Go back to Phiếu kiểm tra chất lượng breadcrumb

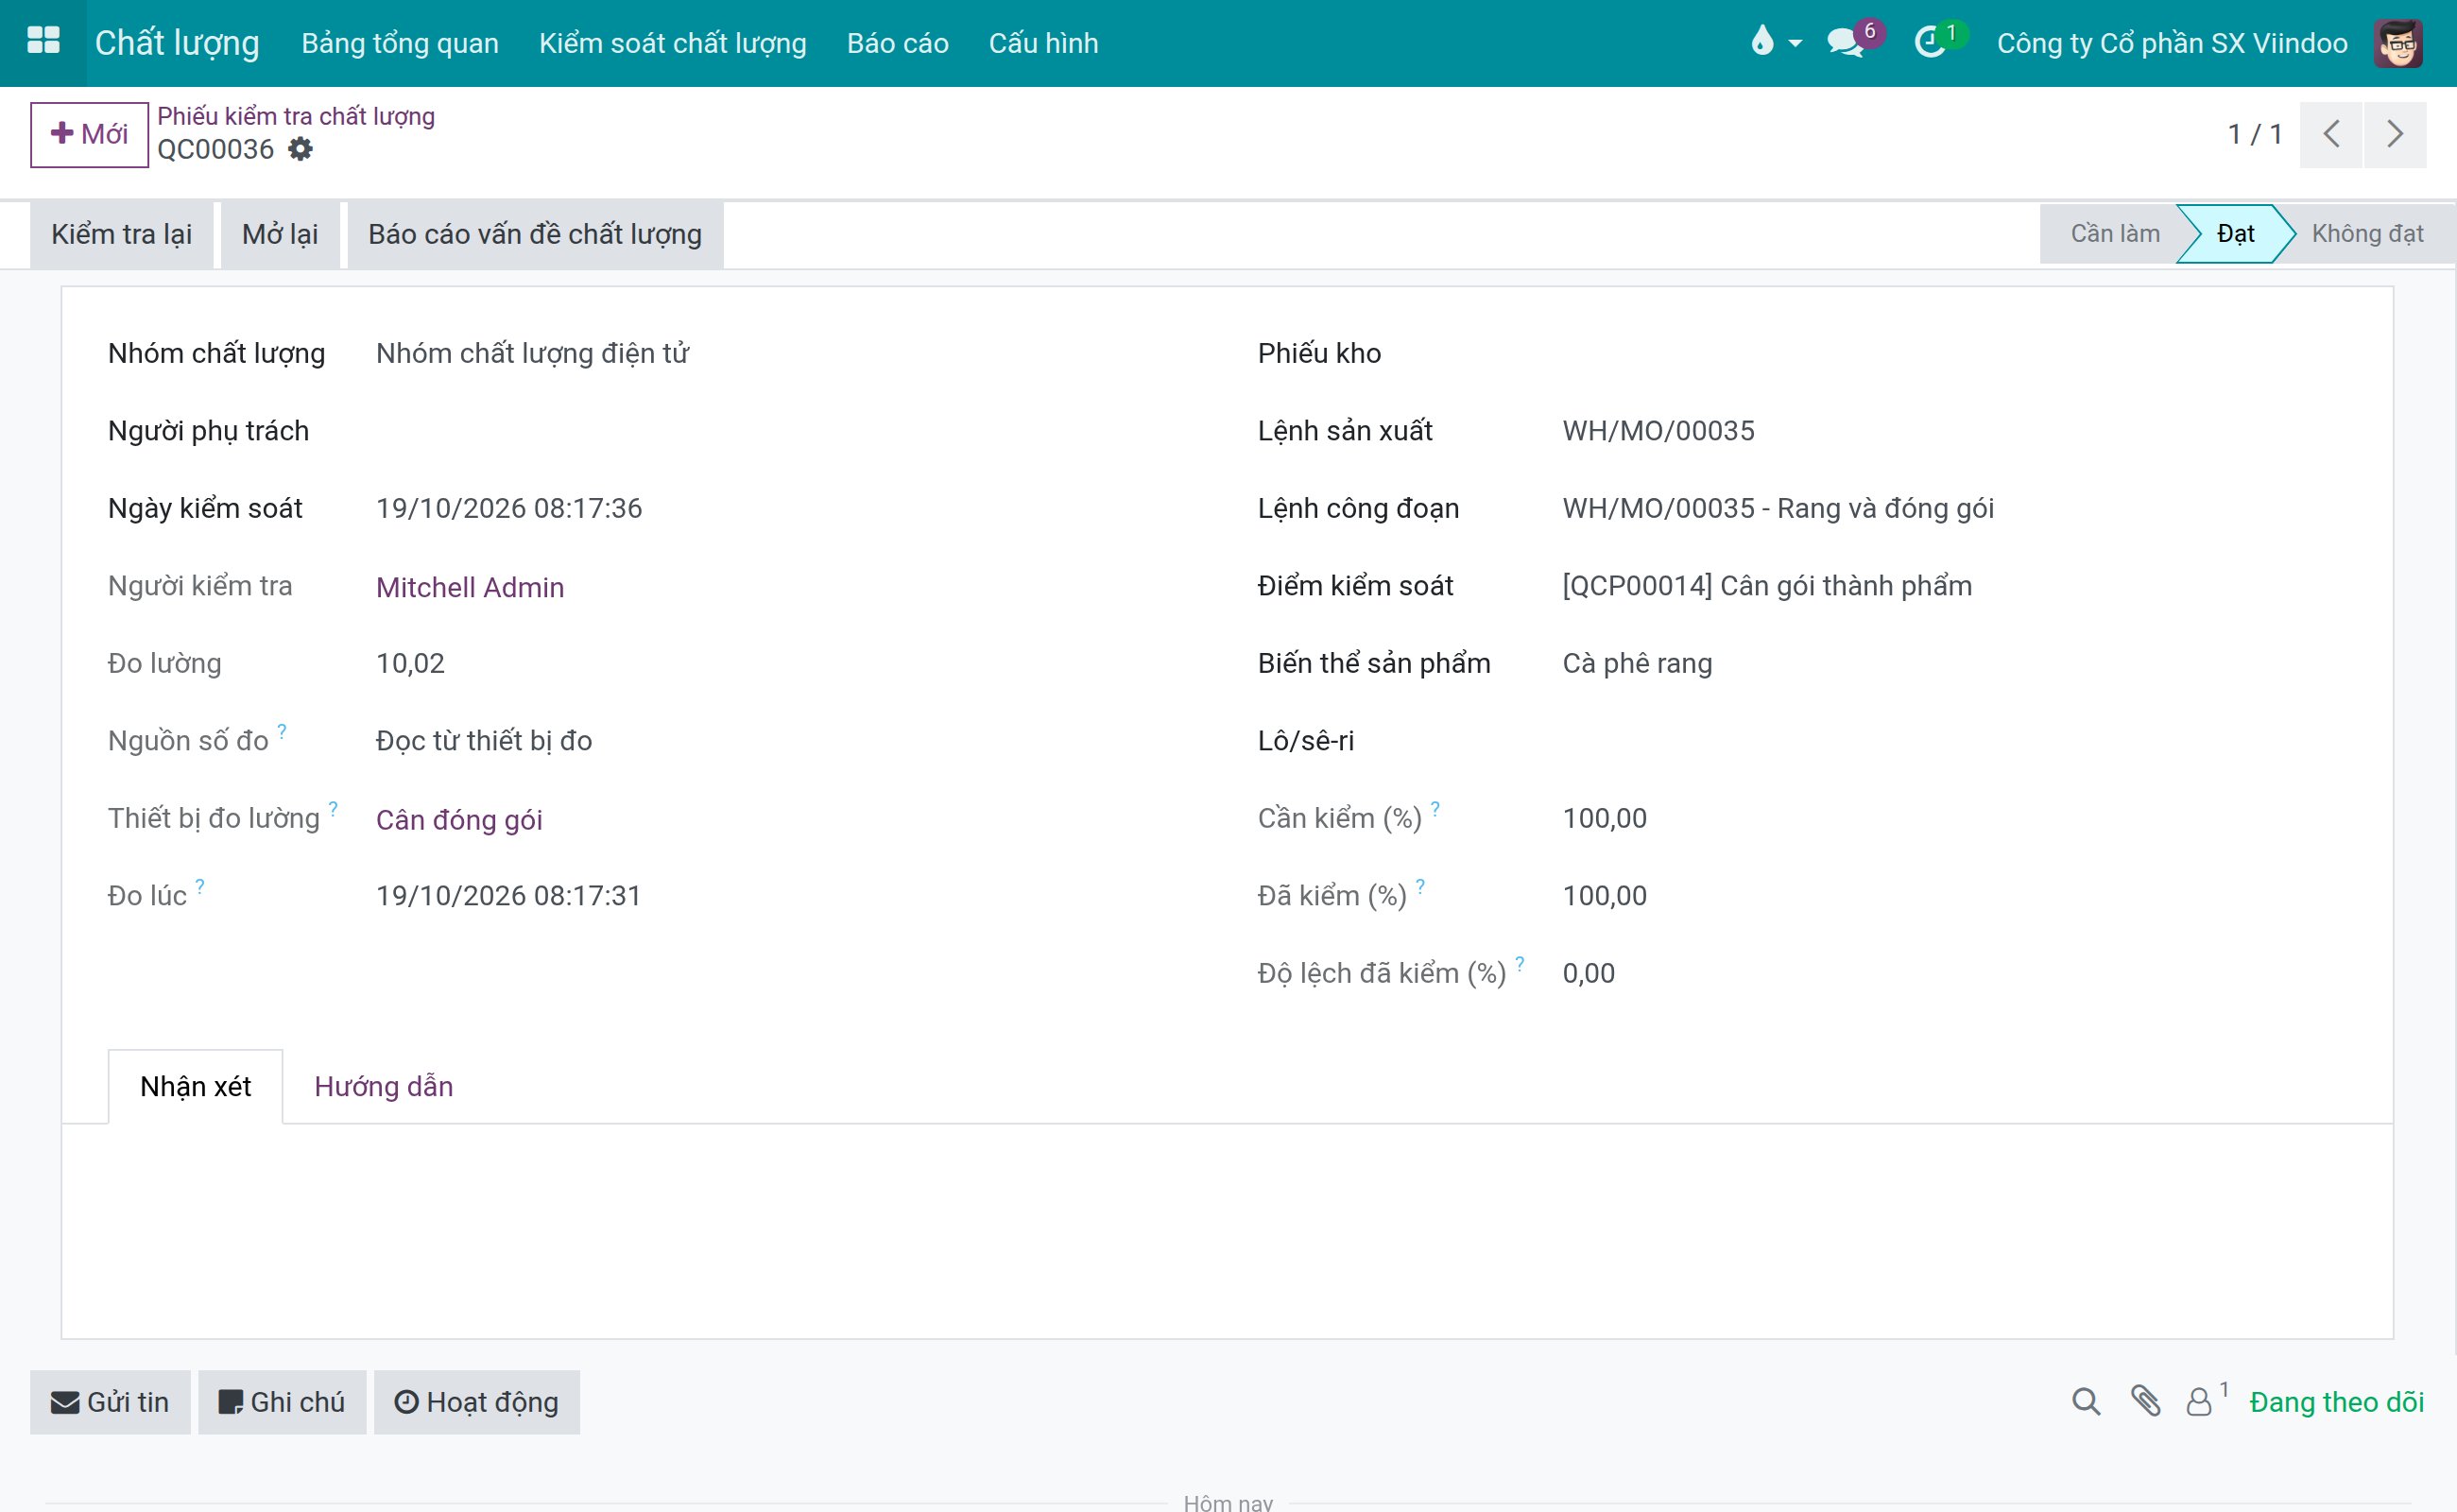pos(296,116)
